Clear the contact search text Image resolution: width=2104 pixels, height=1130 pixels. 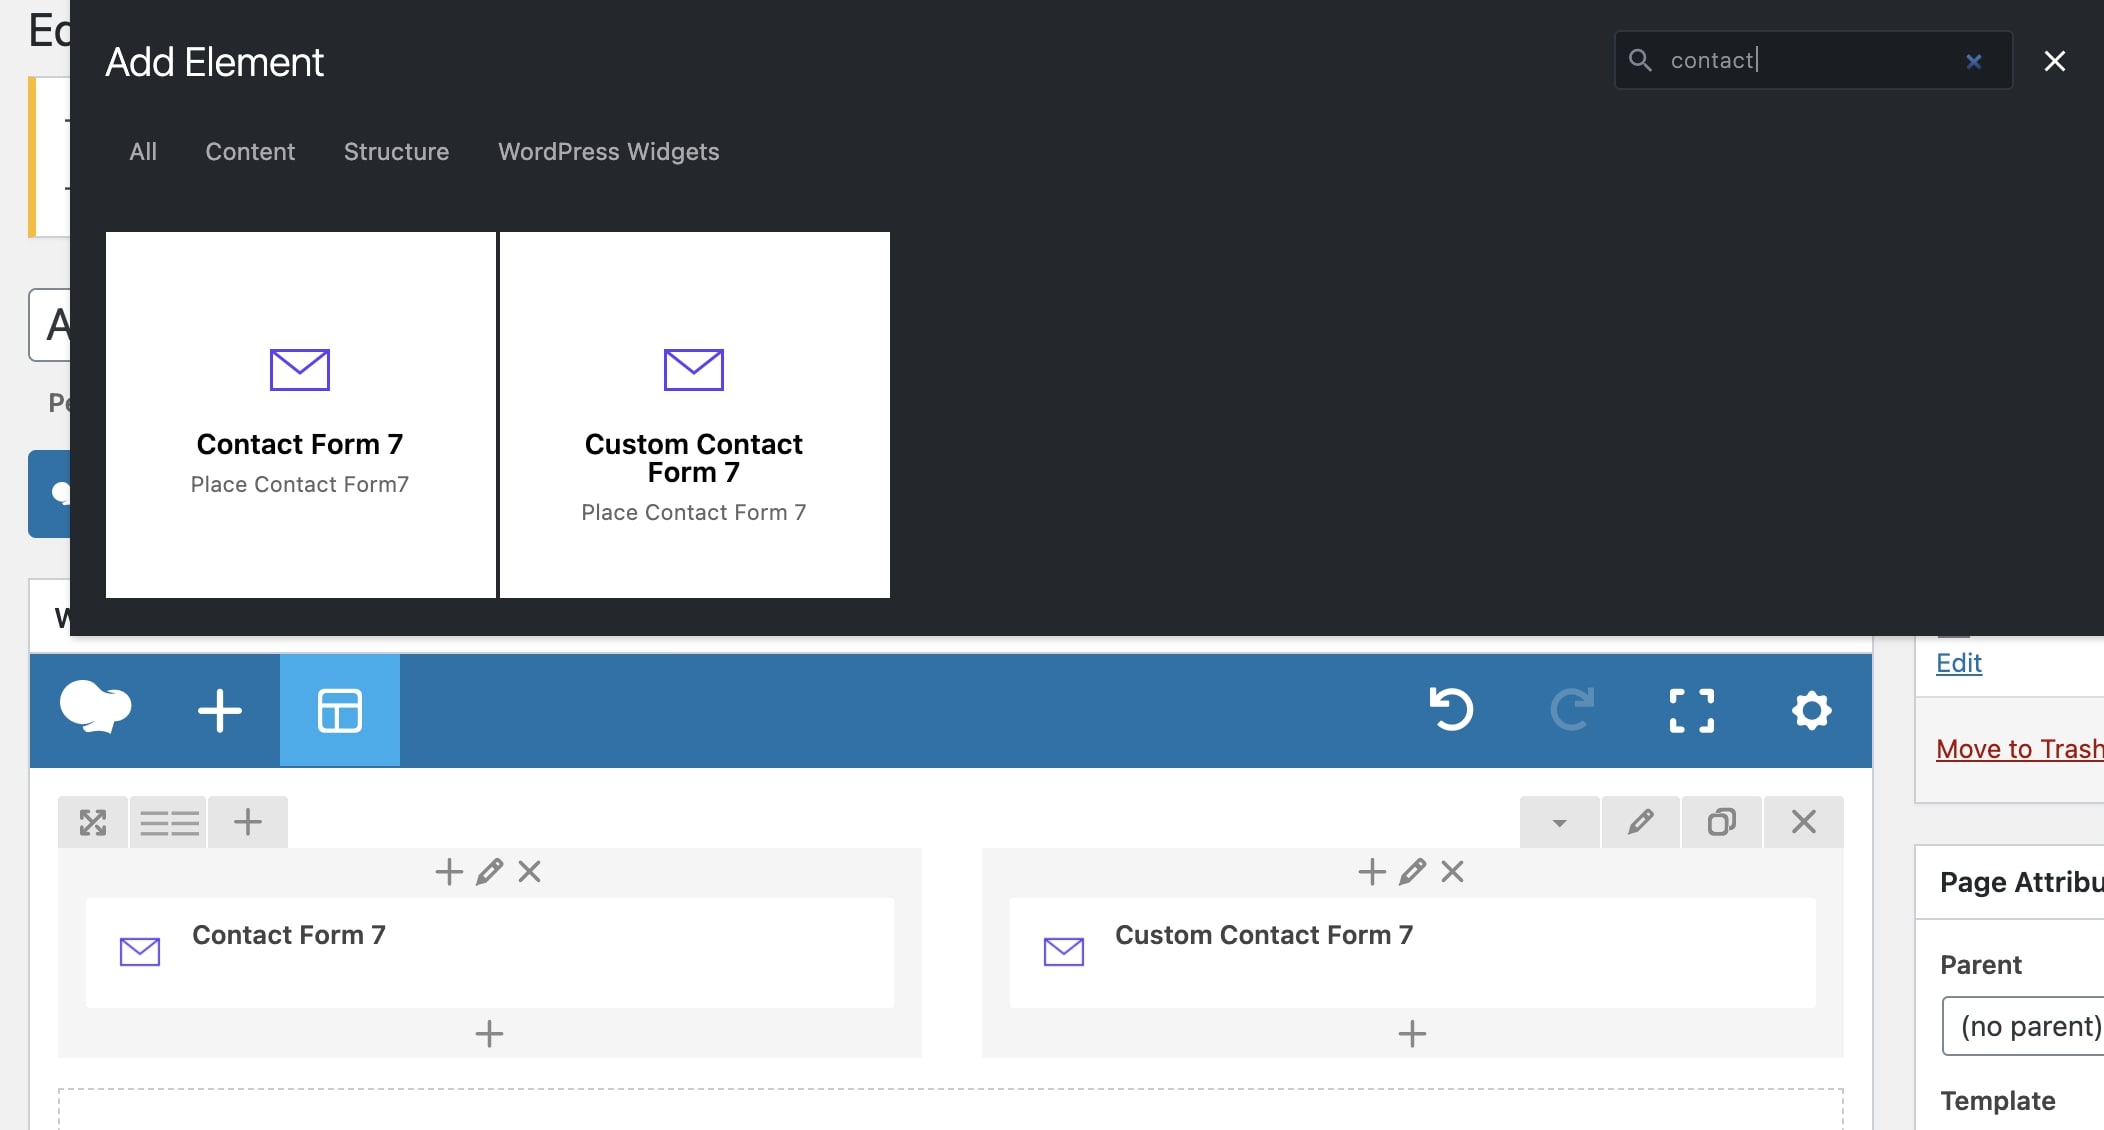click(1973, 61)
